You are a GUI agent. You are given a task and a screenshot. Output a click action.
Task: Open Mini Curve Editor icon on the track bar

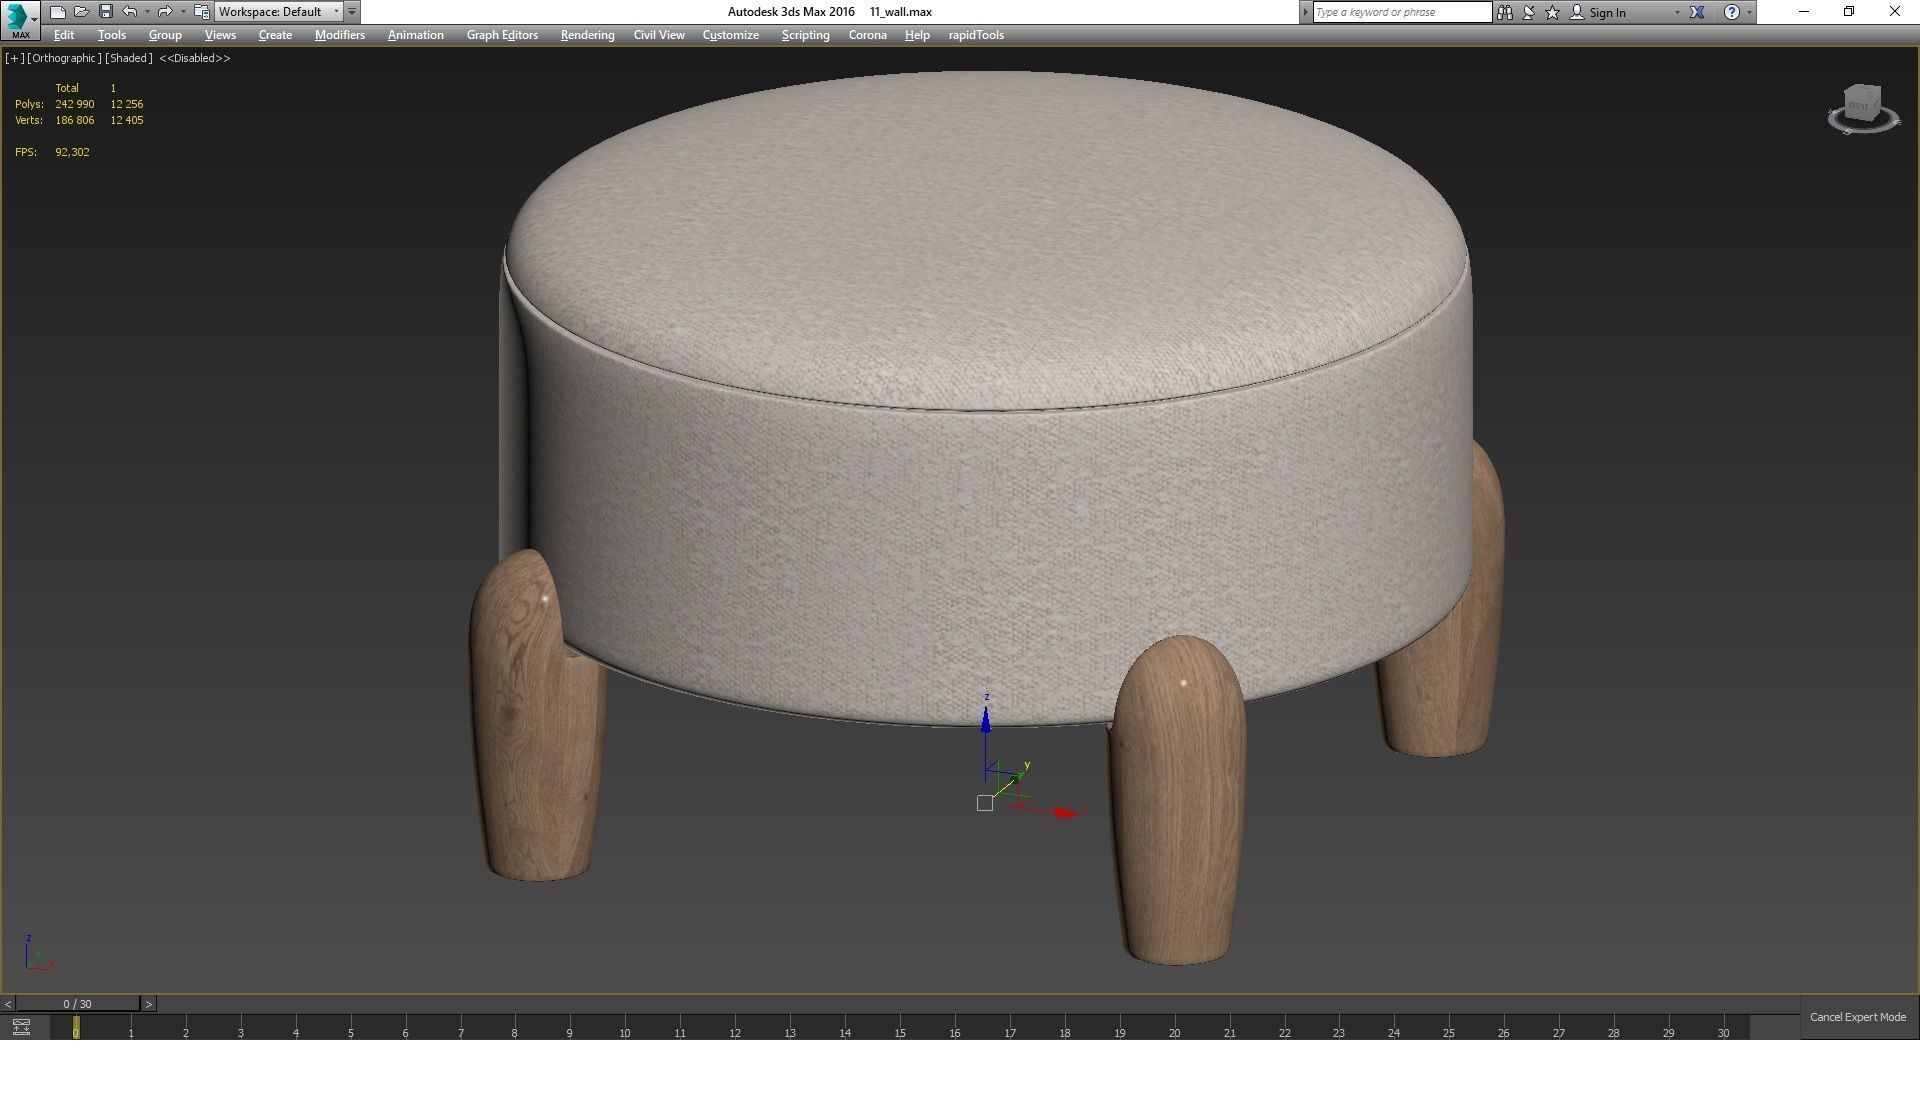[21, 1027]
